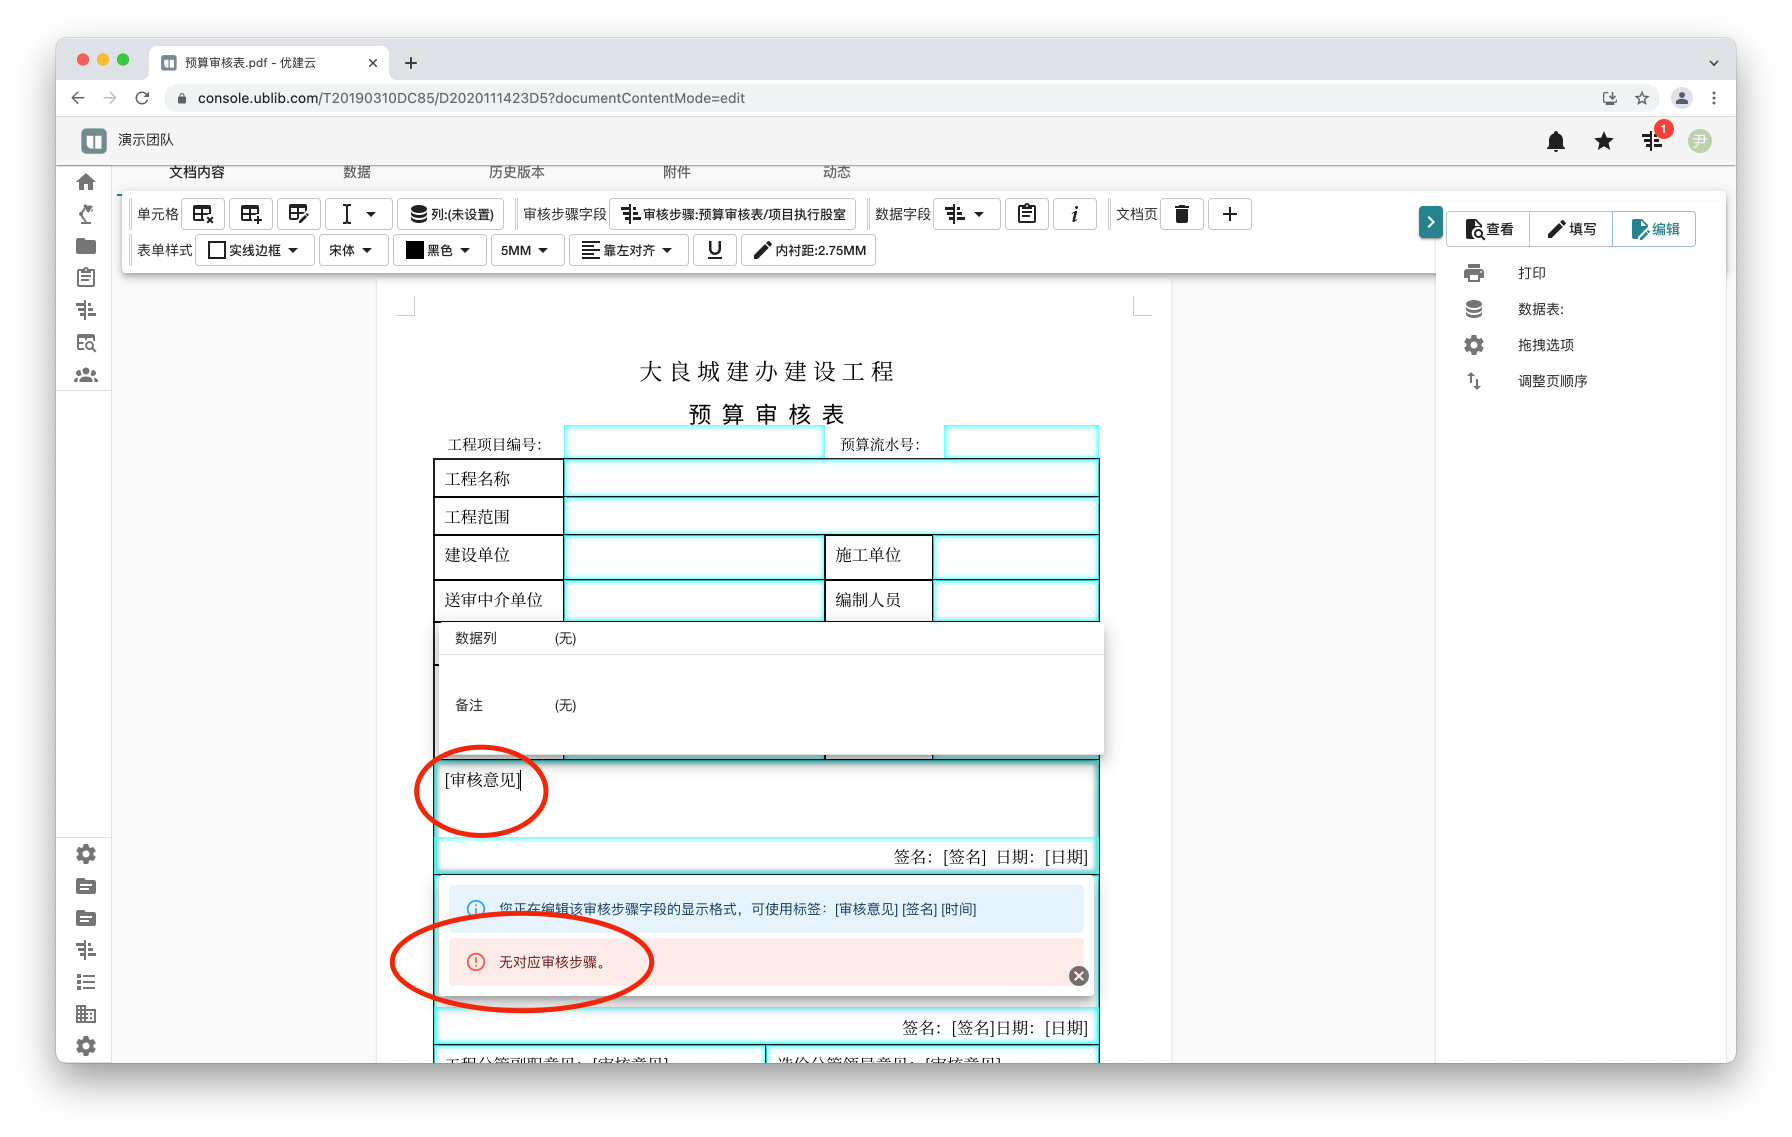Delete the document page with trash icon
Screen dimensions: 1792x1137
point(1182,214)
